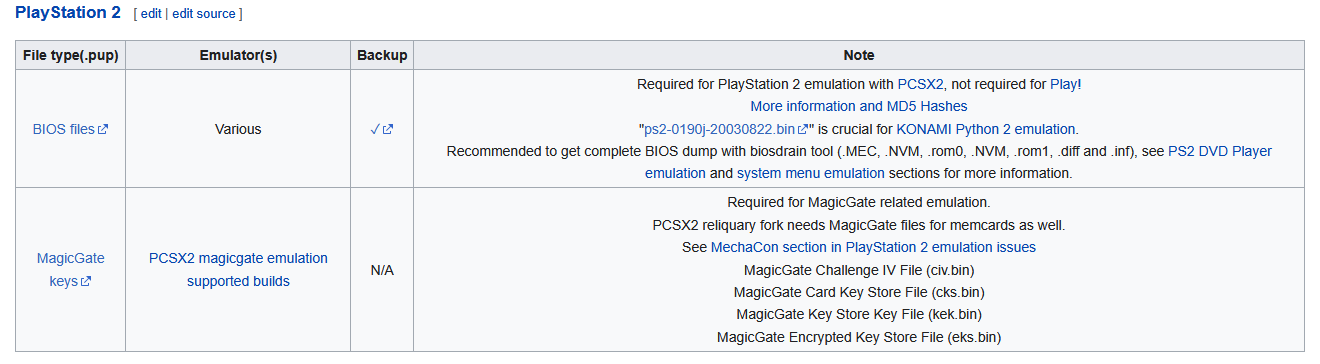Open MechaCon section in PlayStation 2 emulation issues
Image resolution: width=1320 pixels, height=364 pixels.
pyautogui.click(x=873, y=247)
